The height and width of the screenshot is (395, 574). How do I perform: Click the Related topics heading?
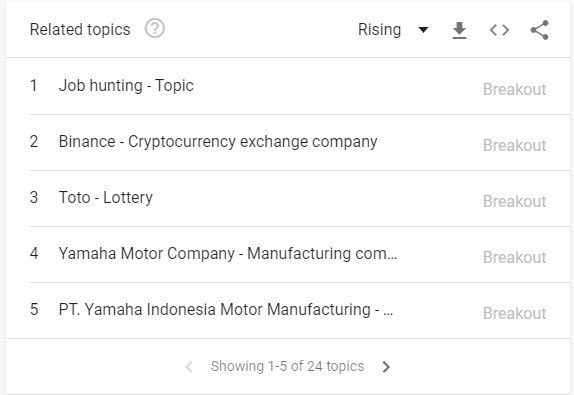coord(80,30)
